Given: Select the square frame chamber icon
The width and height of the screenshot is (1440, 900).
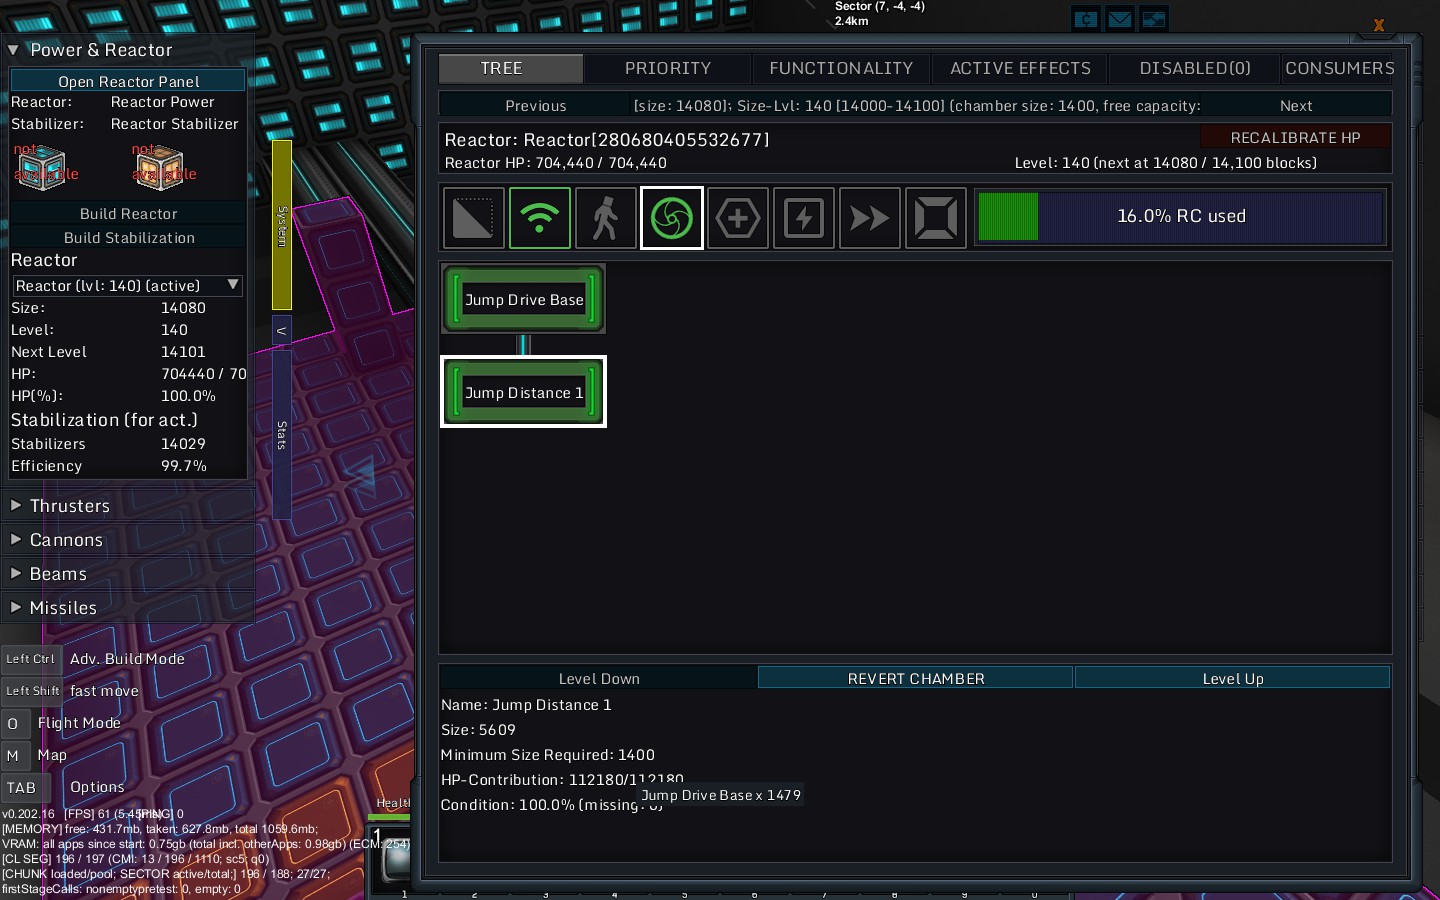Looking at the screenshot, I should (x=936, y=218).
